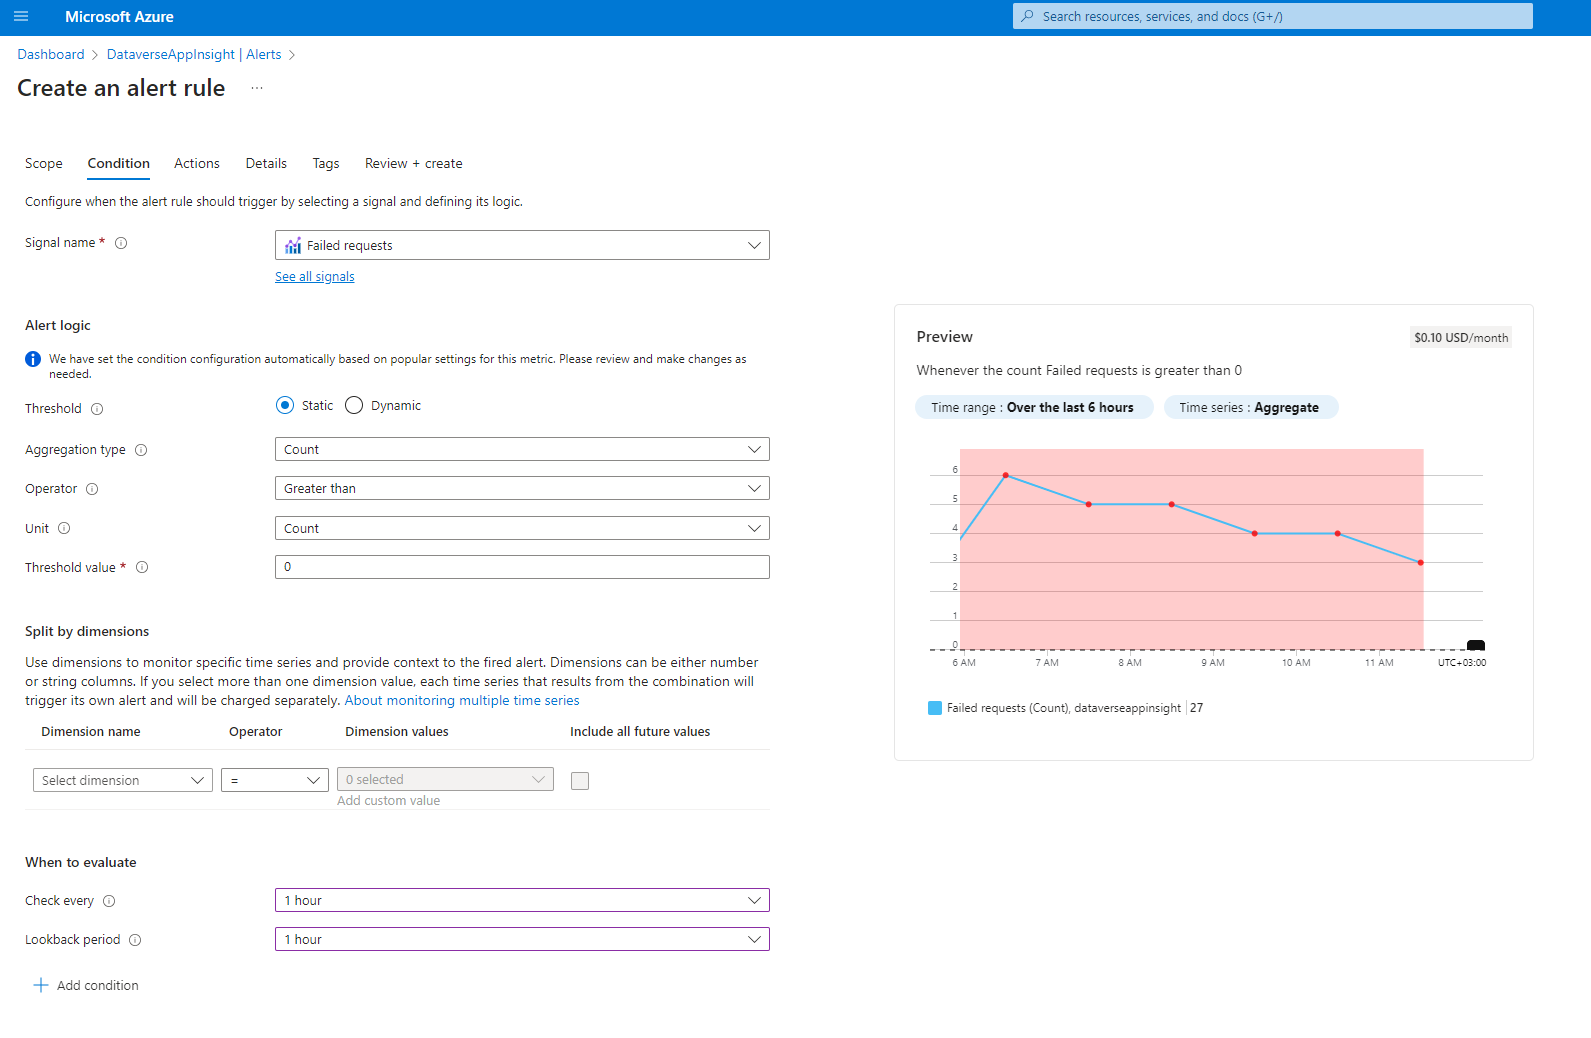Click the Threshold info icon
The width and height of the screenshot is (1591, 1038).
pos(97,409)
